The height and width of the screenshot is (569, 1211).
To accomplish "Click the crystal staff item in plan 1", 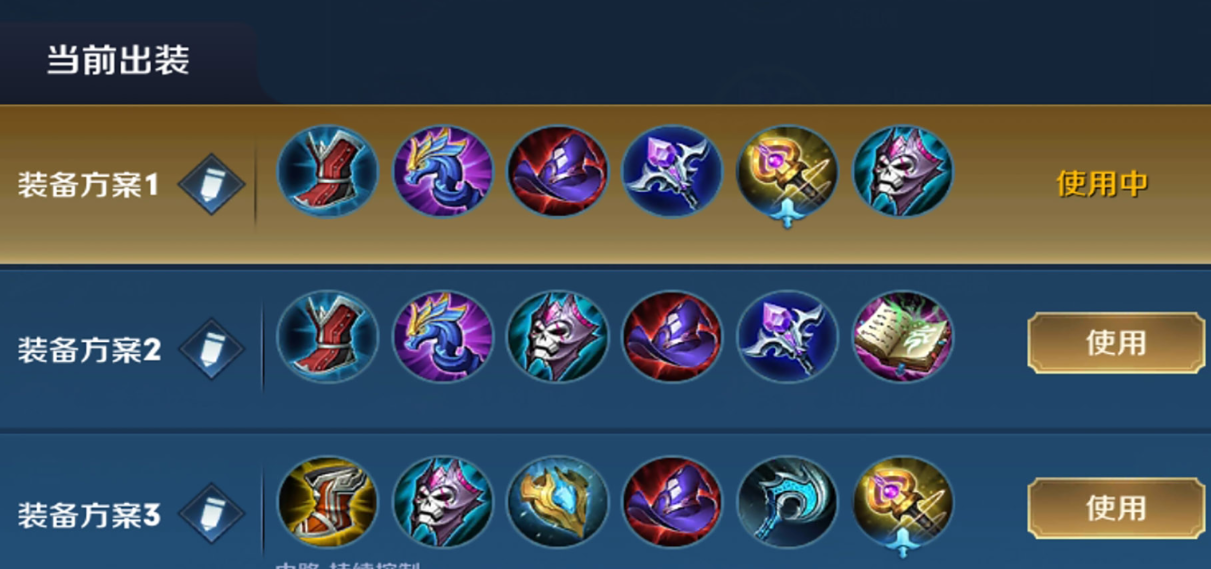I will click(672, 171).
